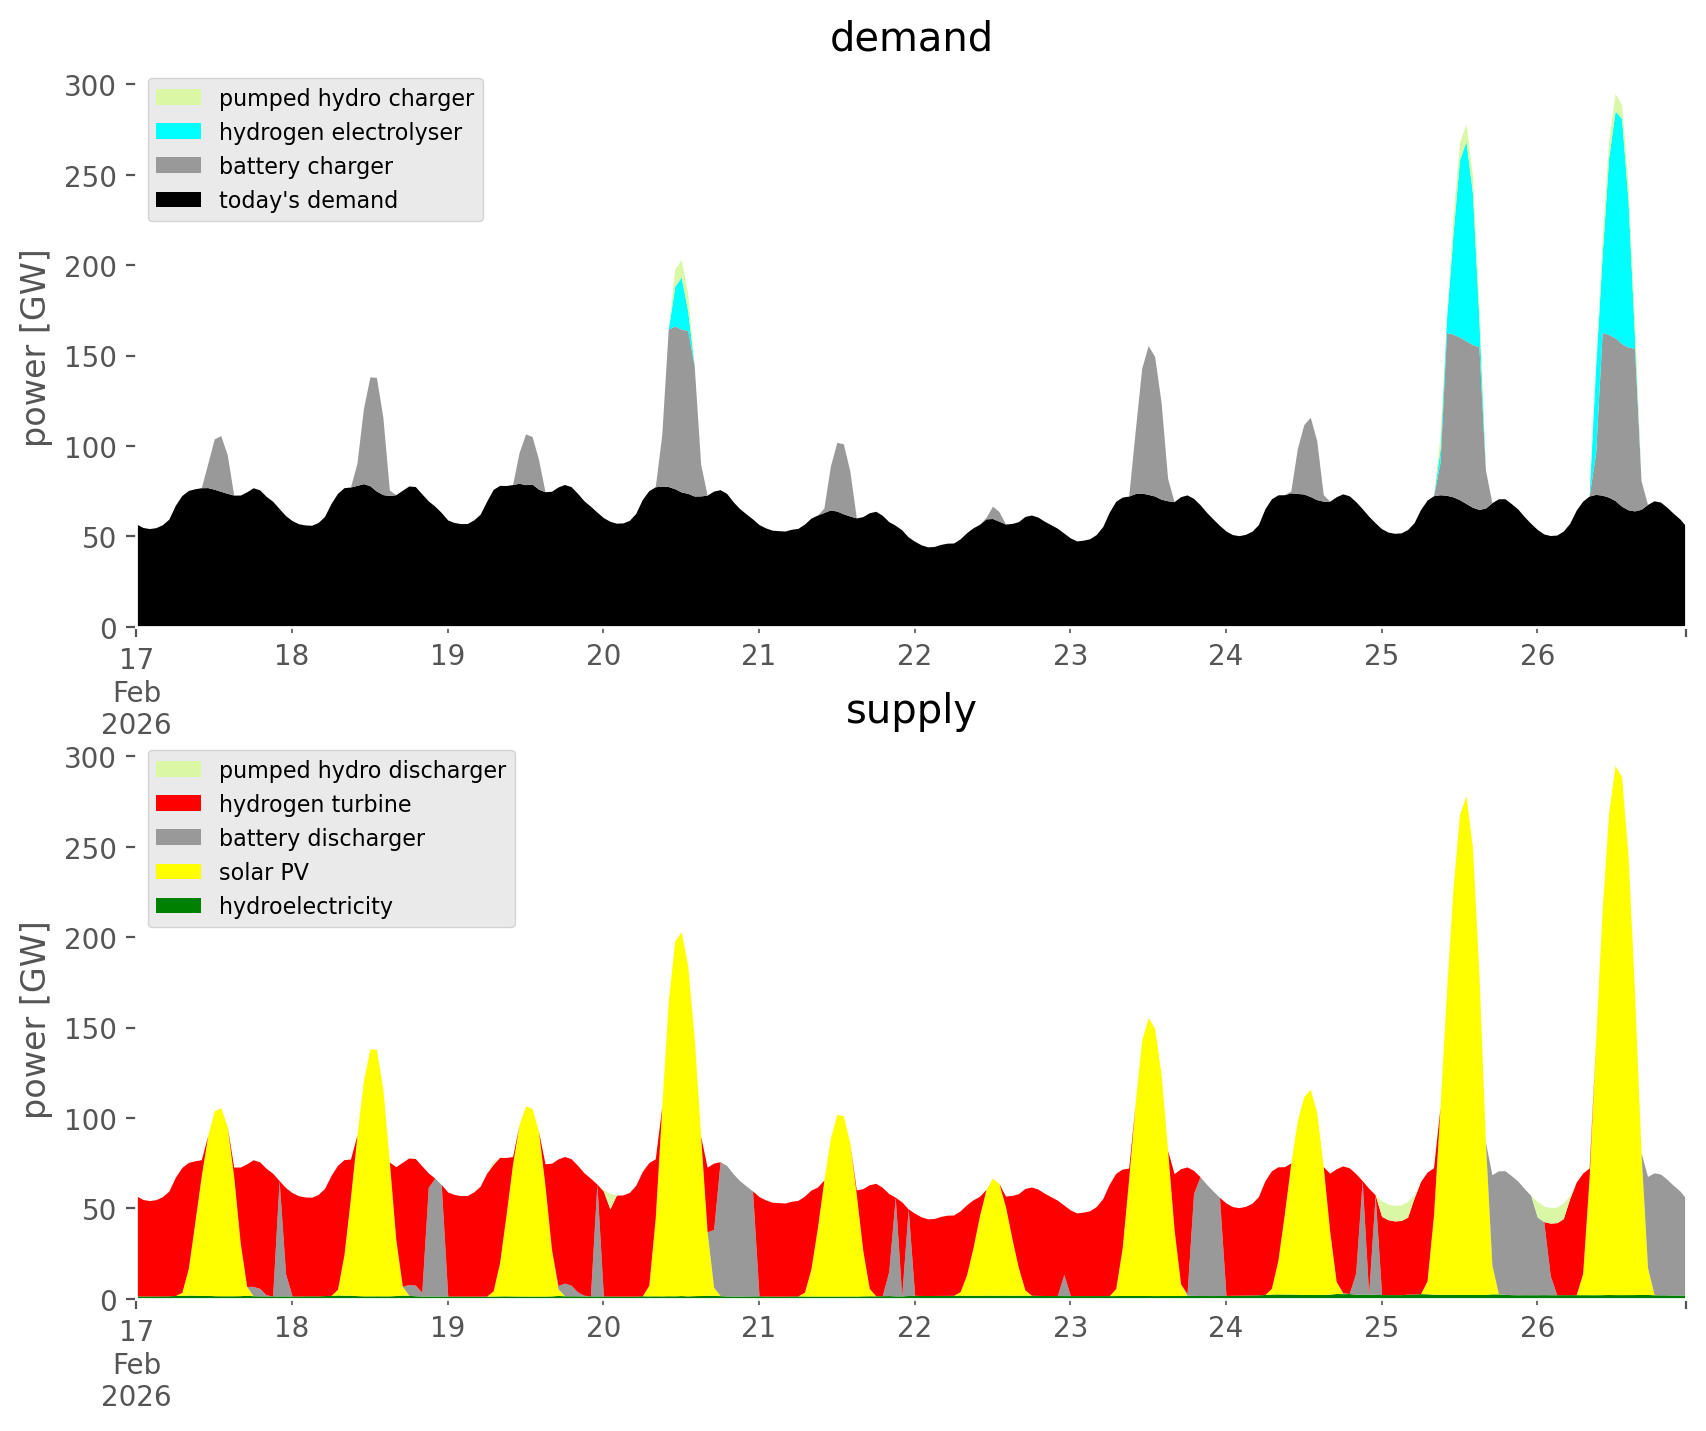This screenshot has width=1706, height=1431.
Task: Click the "today's demand" legend text
Action: [x=308, y=200]
